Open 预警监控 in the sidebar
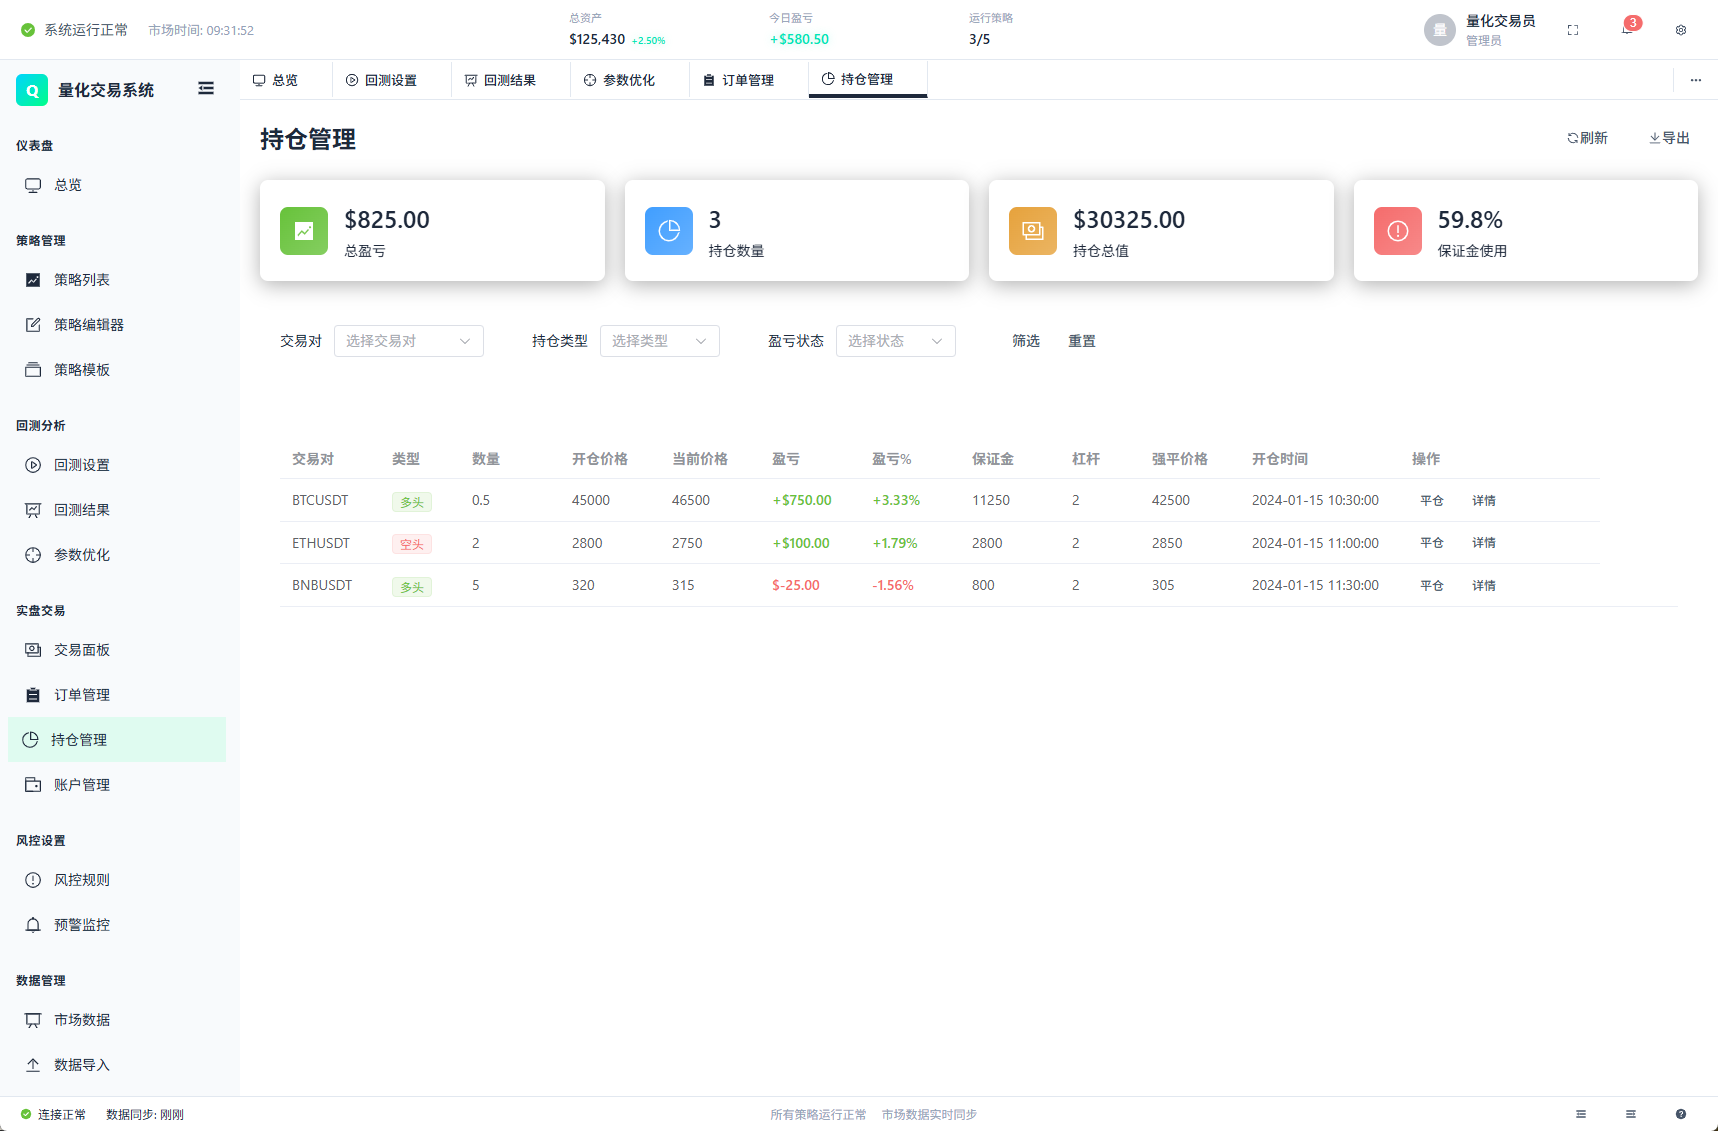1718x1131 pixels. [117, 925]
